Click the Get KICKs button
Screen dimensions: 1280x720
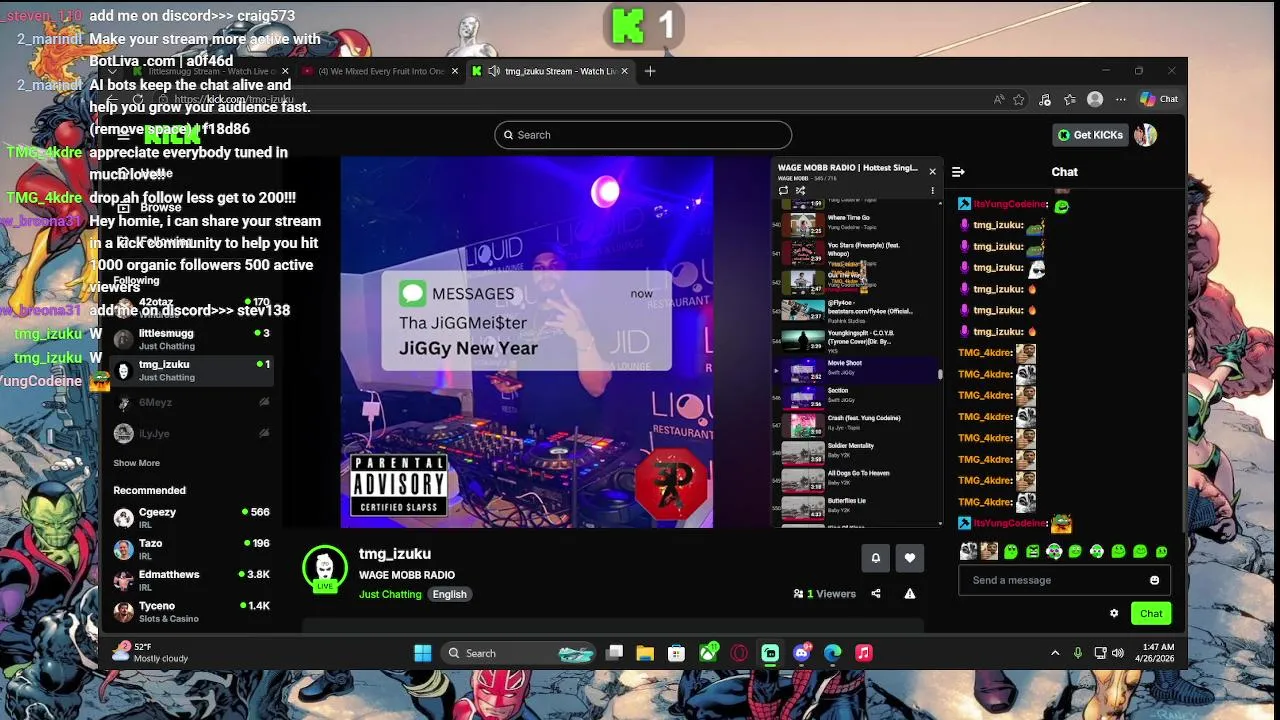pos(1091,135)
